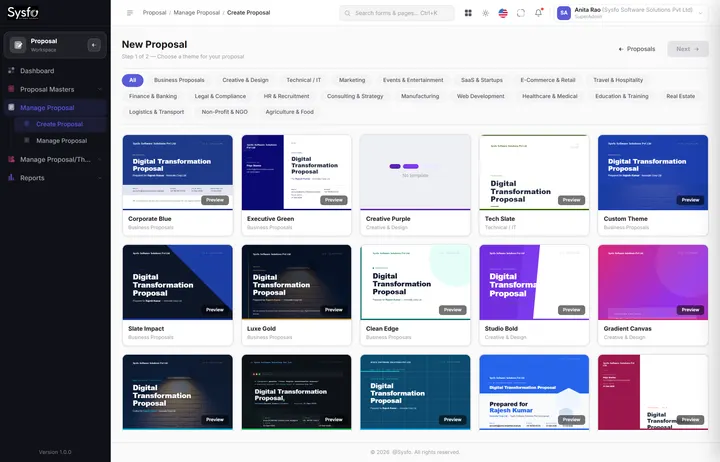Select the Slate Impact theme thumbnail
The height and width of the screenshot is (462, 720).
pyautogui.click(x=178, y=282)
